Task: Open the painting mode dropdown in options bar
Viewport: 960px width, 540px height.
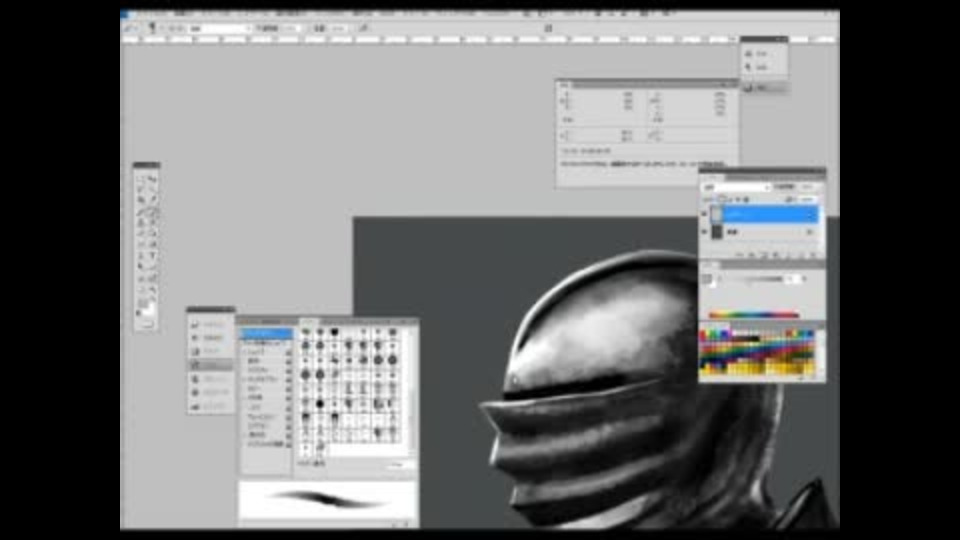Action: pyautogui.click(x=220, y=28)
